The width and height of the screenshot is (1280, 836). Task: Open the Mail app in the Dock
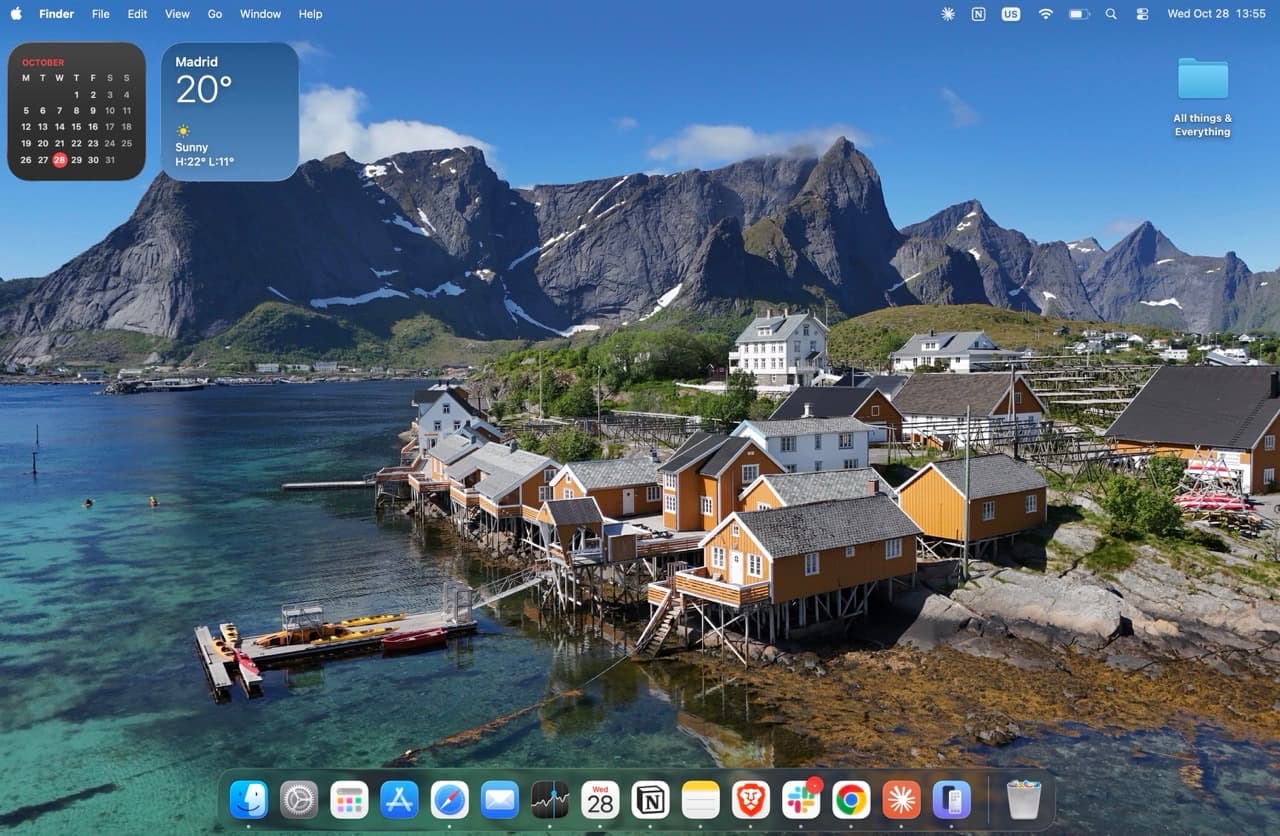pos(500,800)
